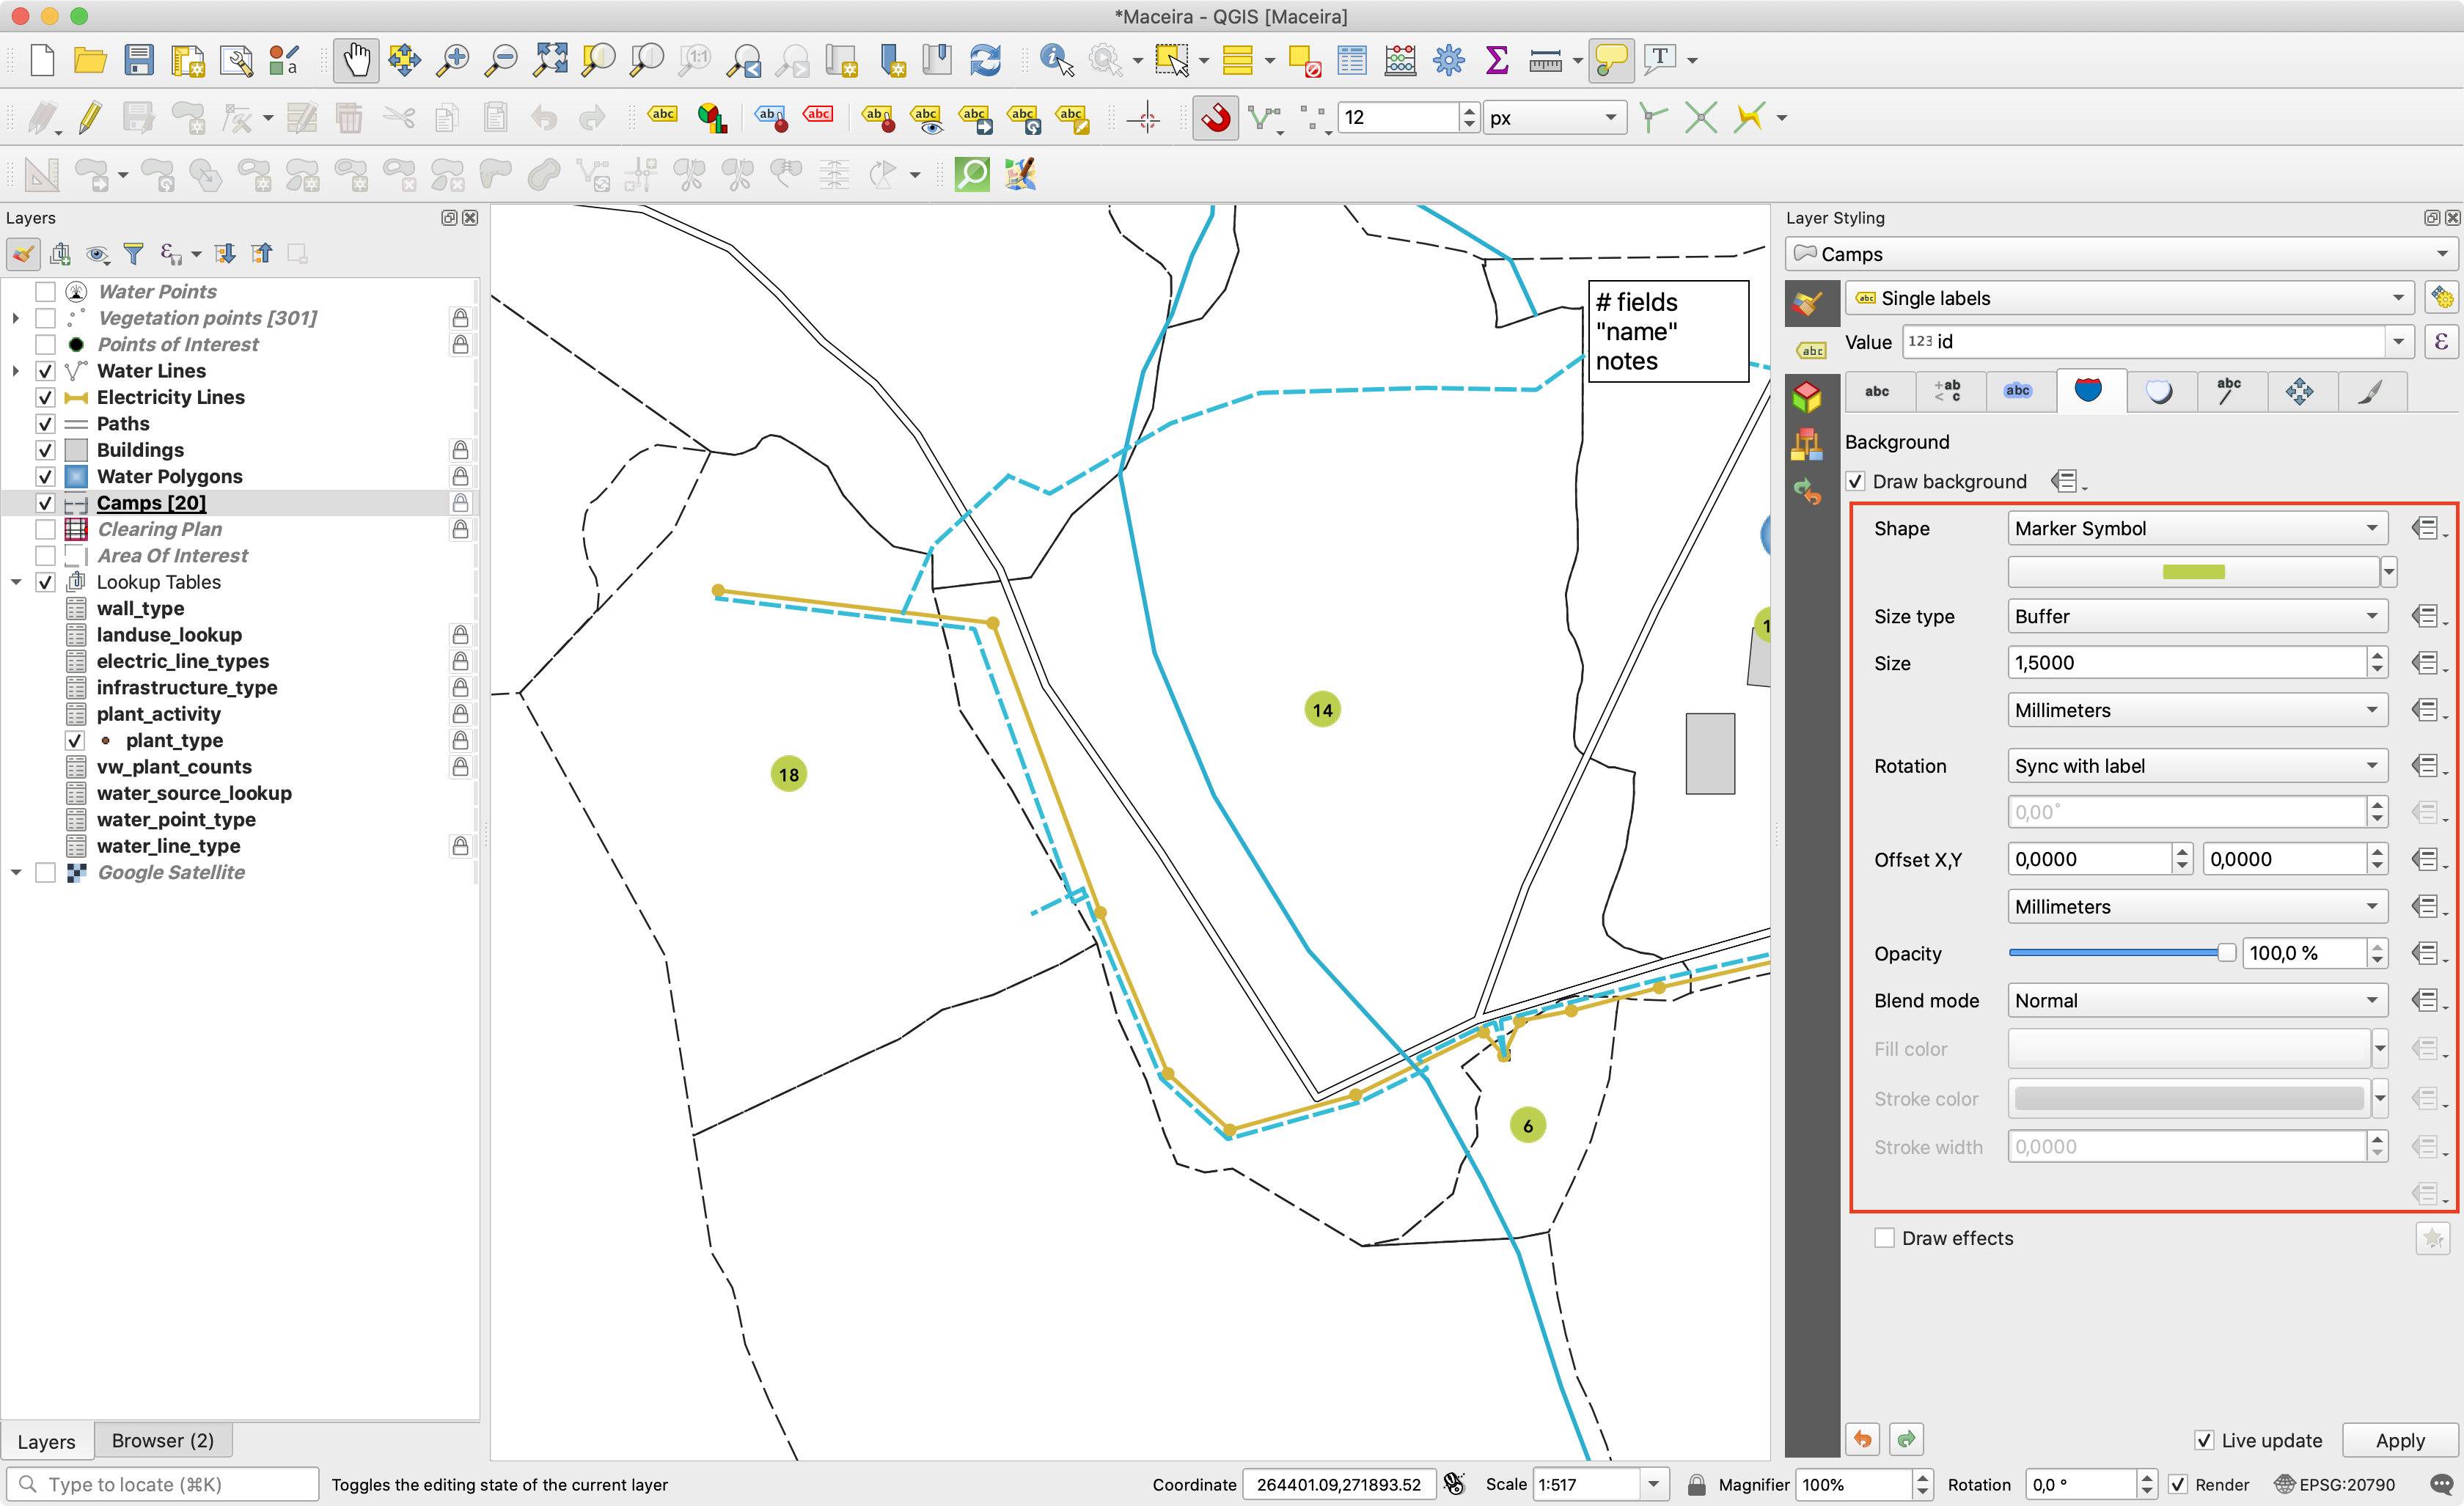The height and width of the screenshot is (1506, 2464).
Task: Open the label Placement settings tab icon
Action: pyautogui.click(x=2298, y=391)
